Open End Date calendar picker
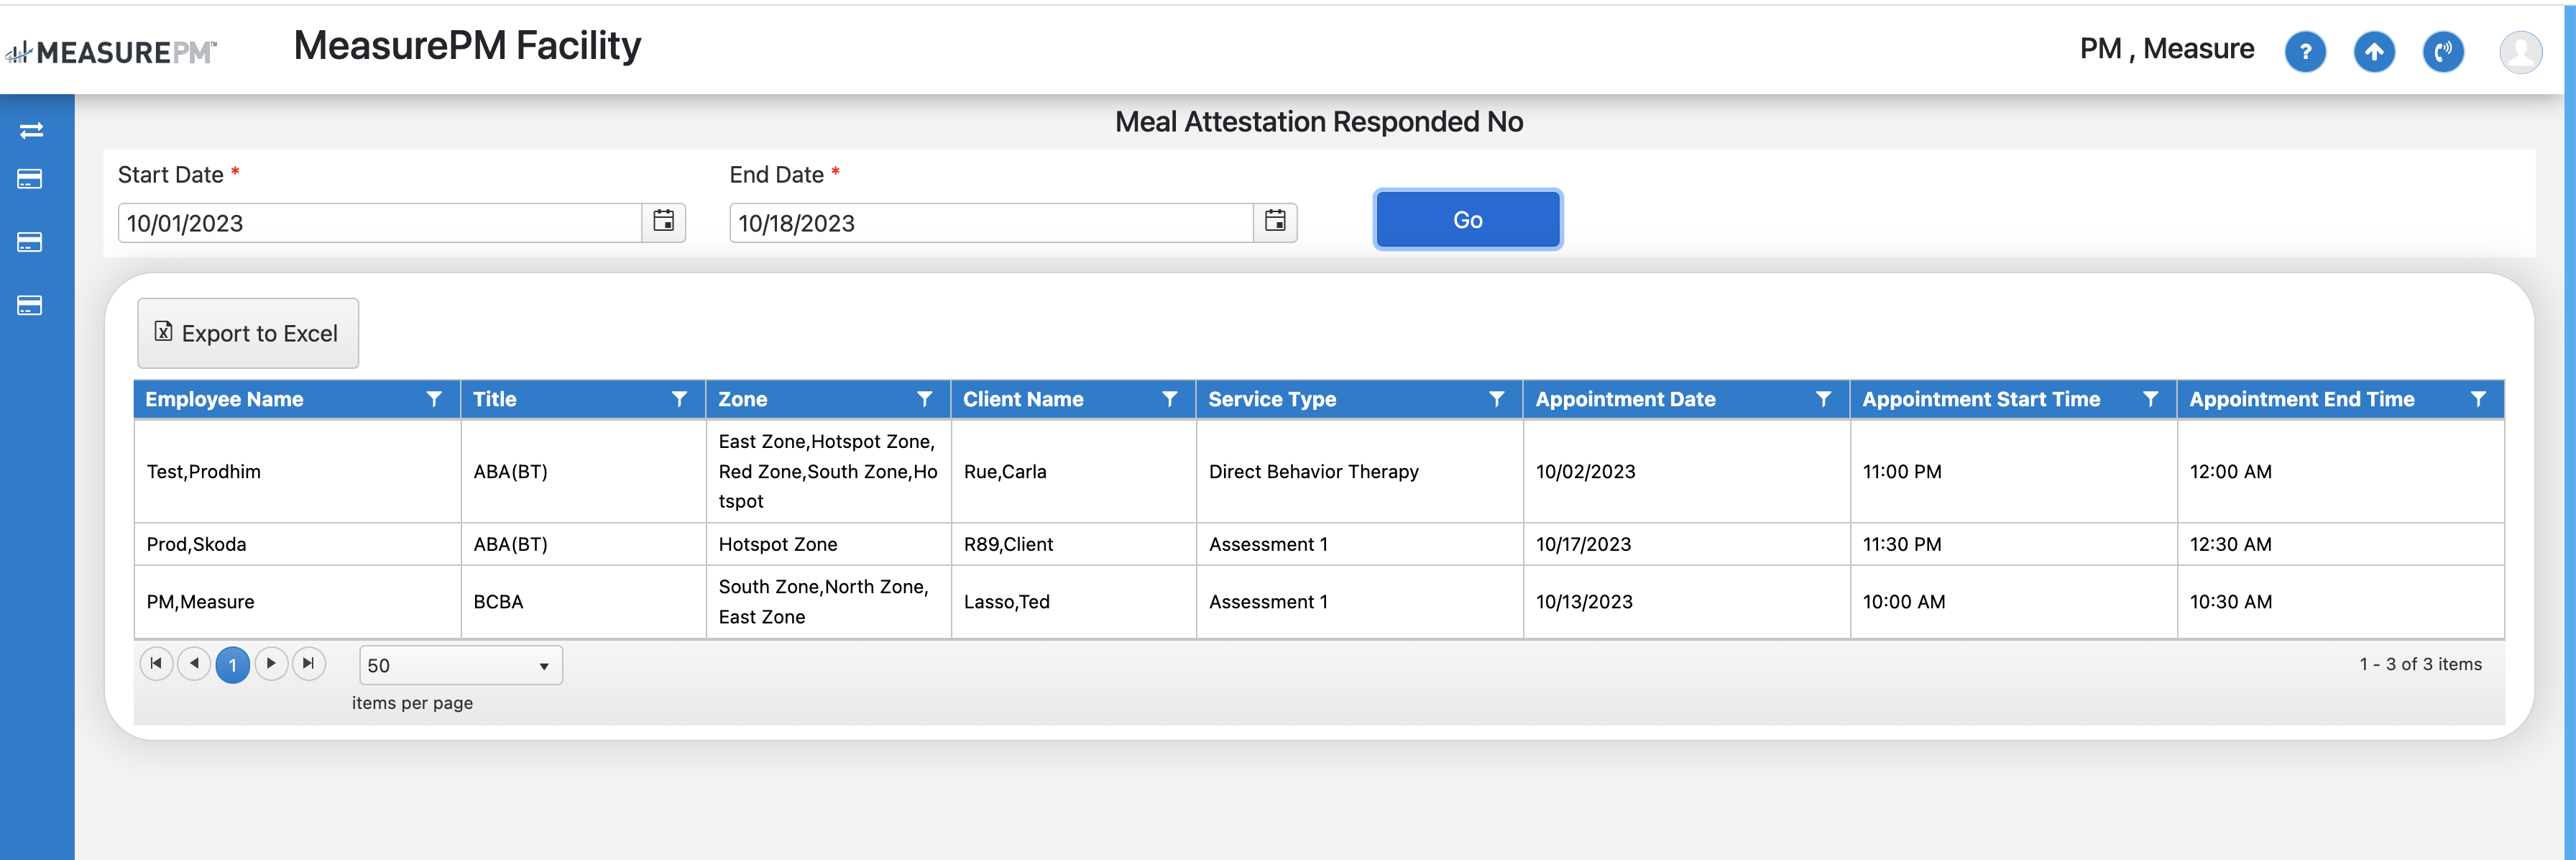 click(1275, 222)
